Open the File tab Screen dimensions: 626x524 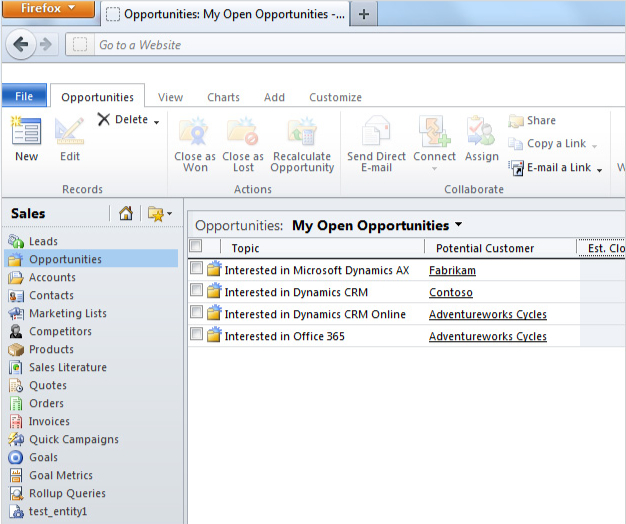point(24,96)
